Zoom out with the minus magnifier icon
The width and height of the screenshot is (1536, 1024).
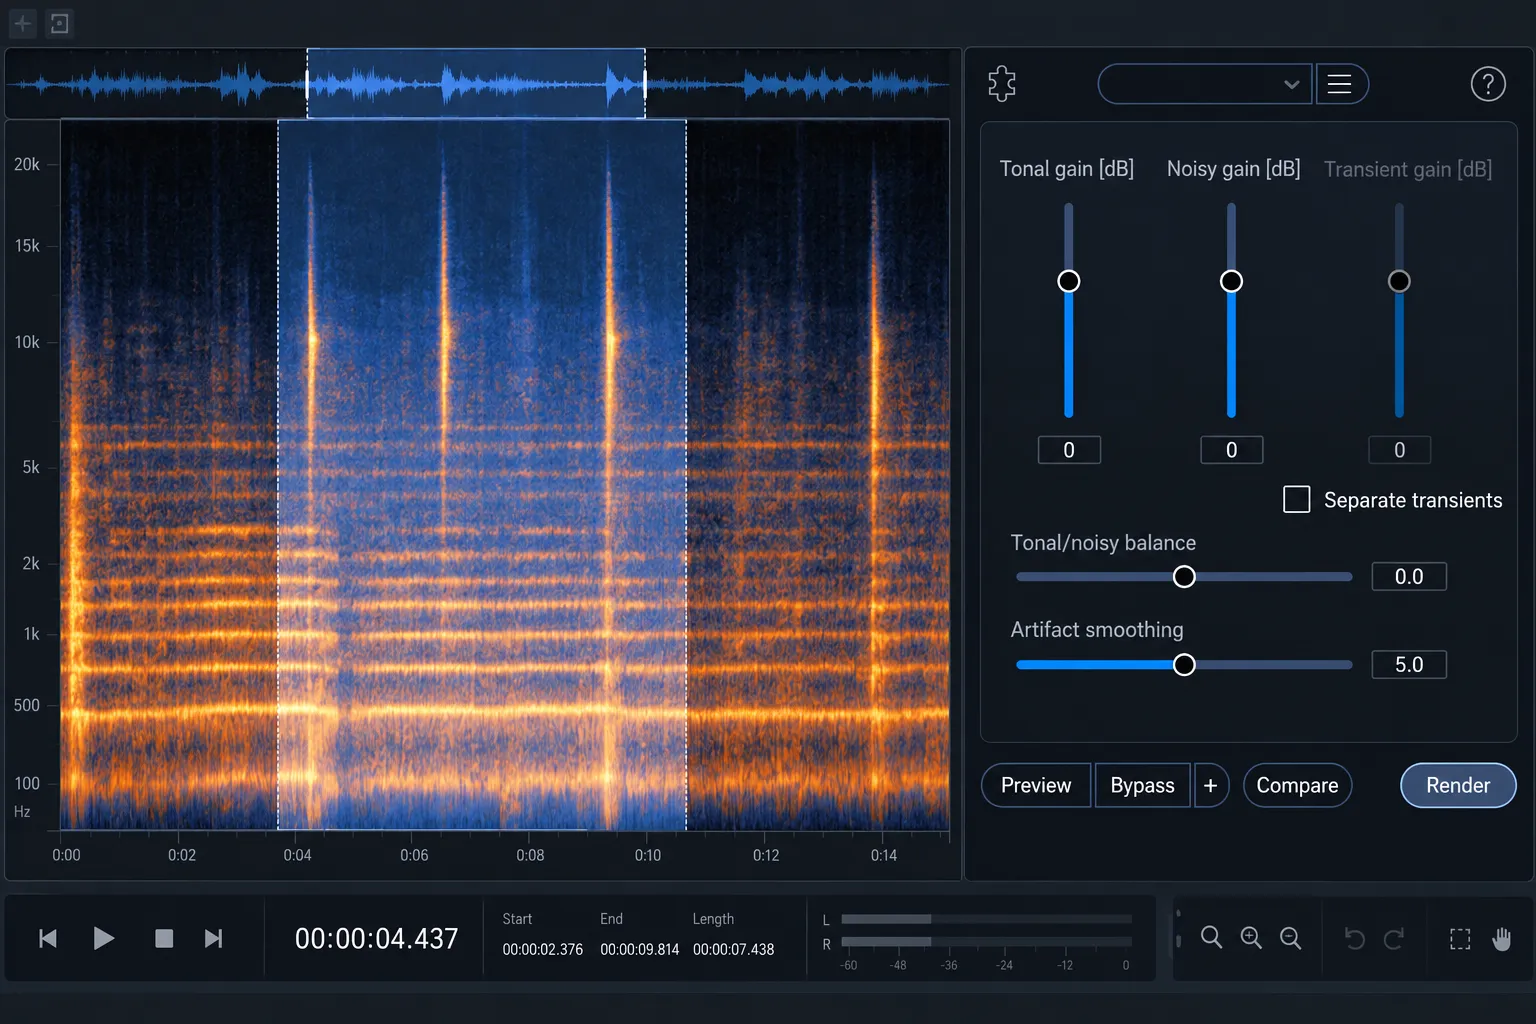(x=1291, y=938)
